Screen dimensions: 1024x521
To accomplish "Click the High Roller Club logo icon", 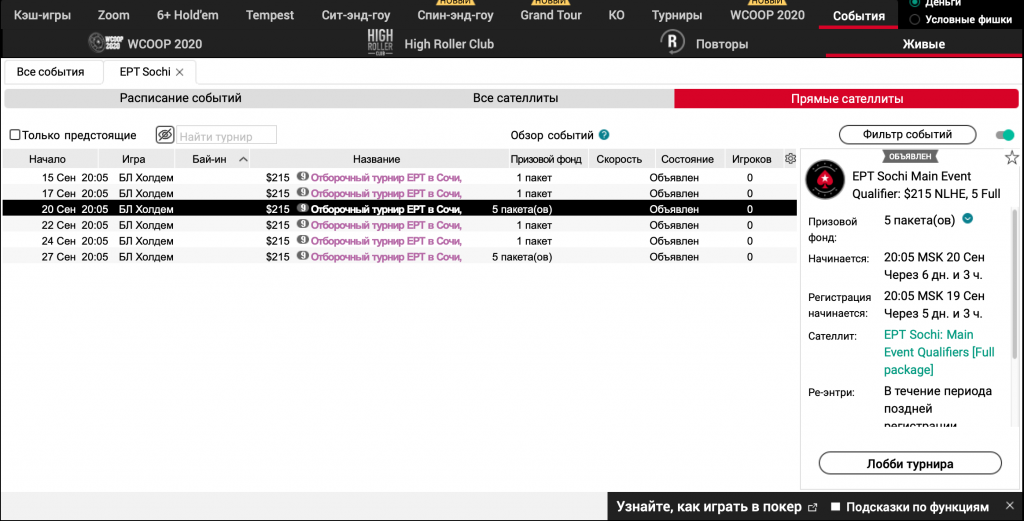I will (381, 43).
